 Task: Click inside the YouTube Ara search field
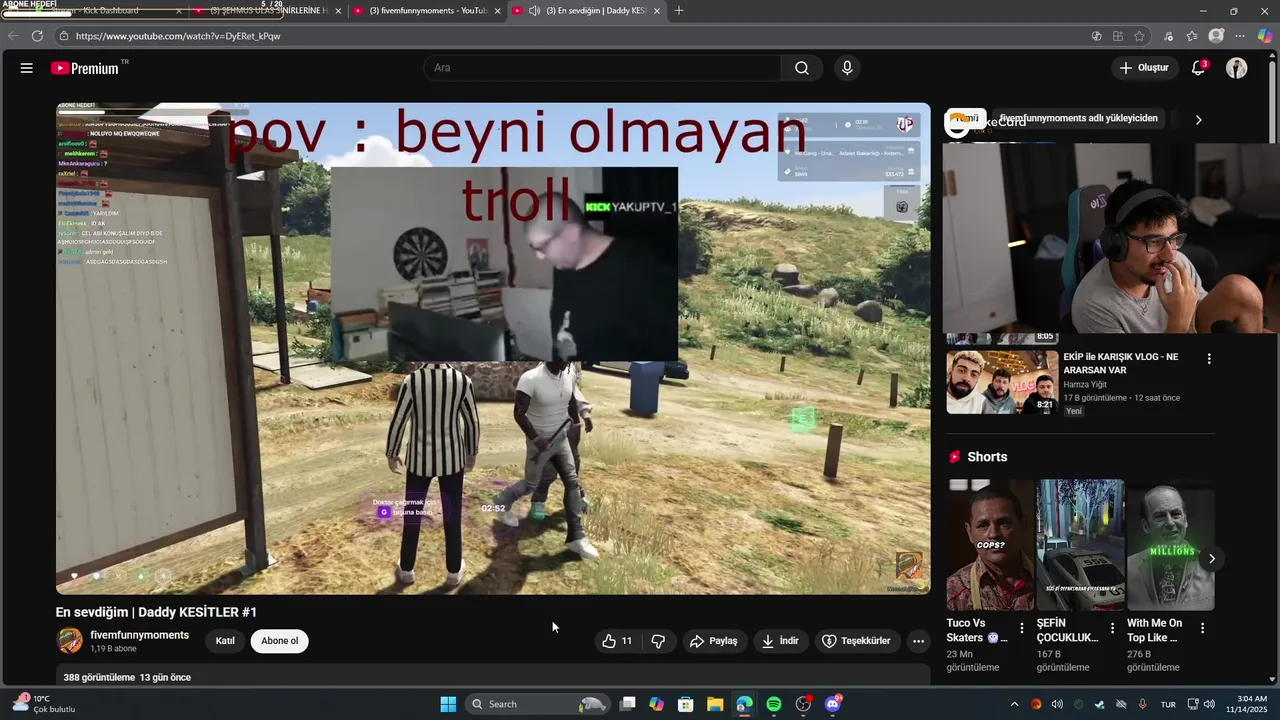(603, 68)
